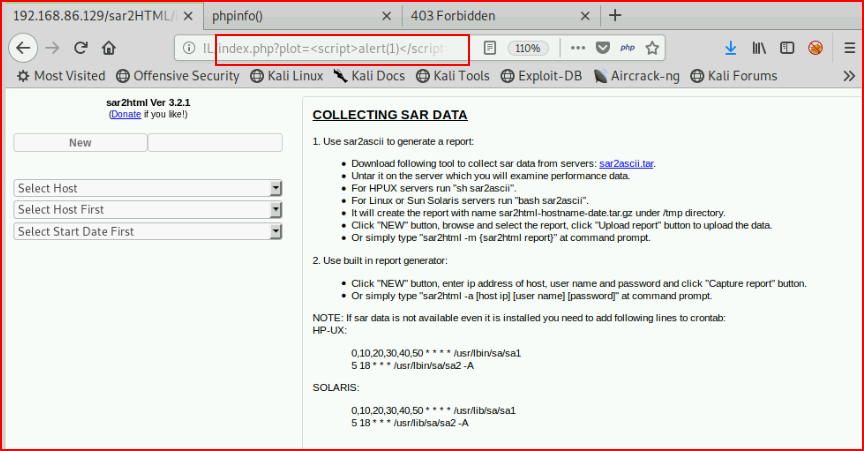This screenshot has width=864, height=451.
Task: Open the Select Start Date First dropdown
Action: coord(148,232)
